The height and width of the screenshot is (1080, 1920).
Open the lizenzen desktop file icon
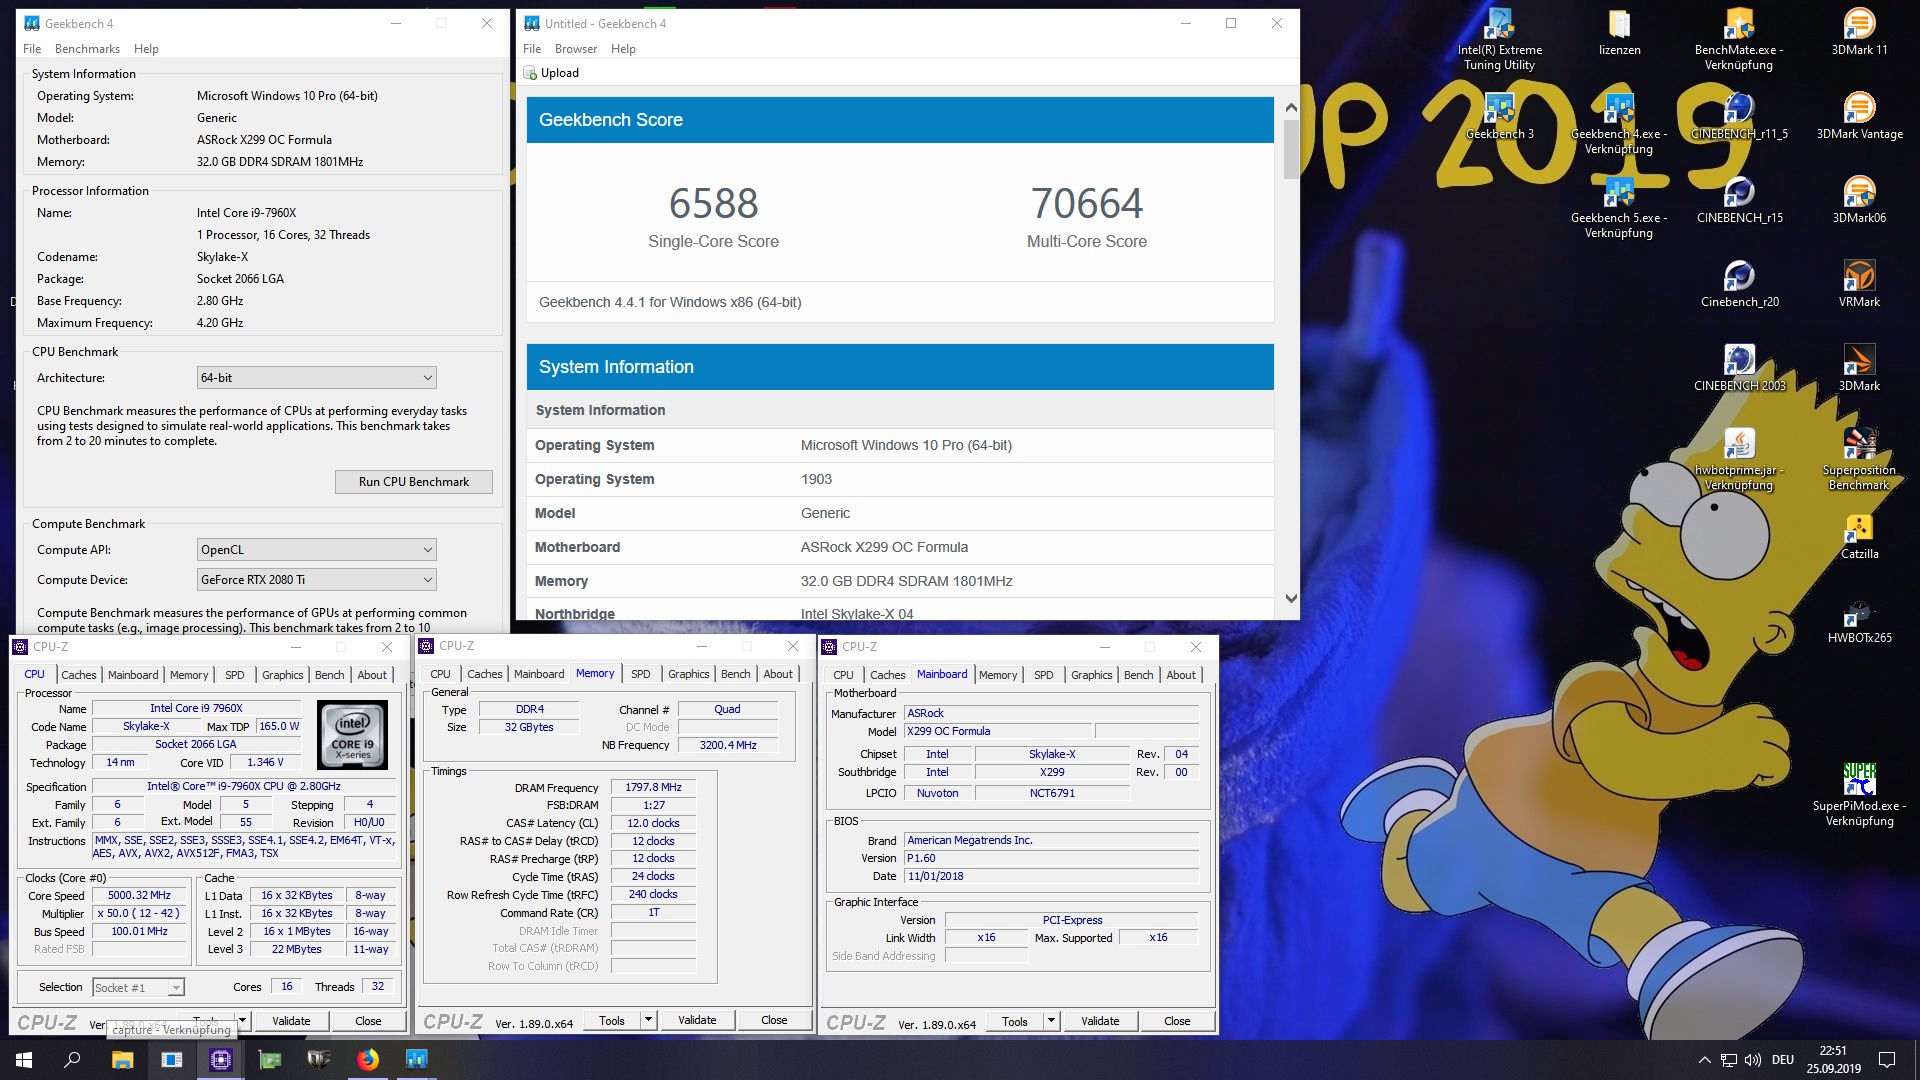click(x=1619, y=32)
